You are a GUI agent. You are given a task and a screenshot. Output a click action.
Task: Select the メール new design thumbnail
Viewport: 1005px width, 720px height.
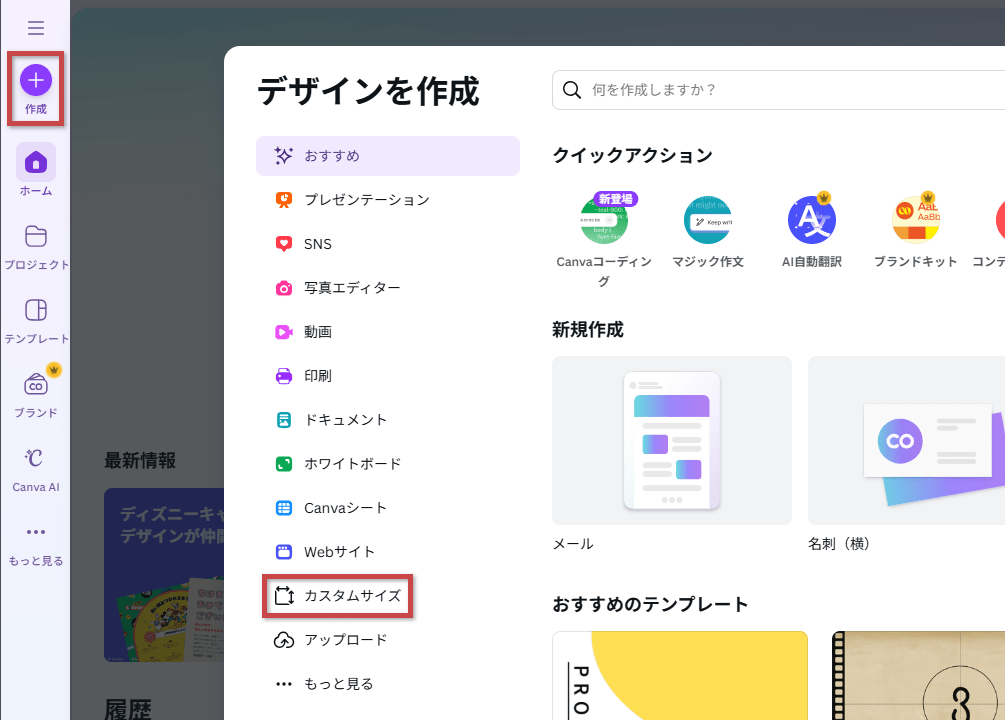(672, 440)
